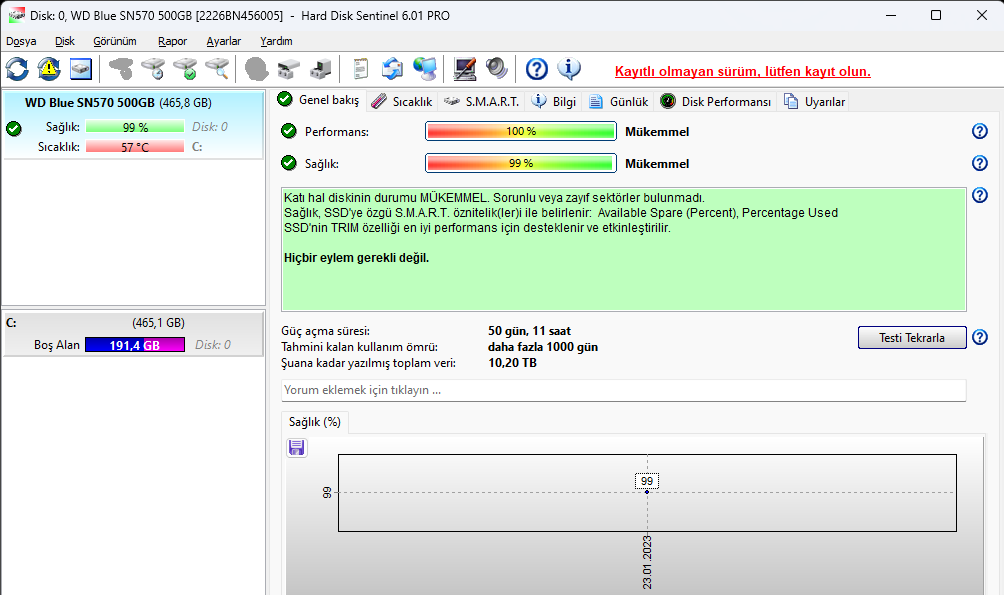This screenshot has height=595, width=1004.
Task: Switch to the Uyarılar tab
Action: click(814, 101)
